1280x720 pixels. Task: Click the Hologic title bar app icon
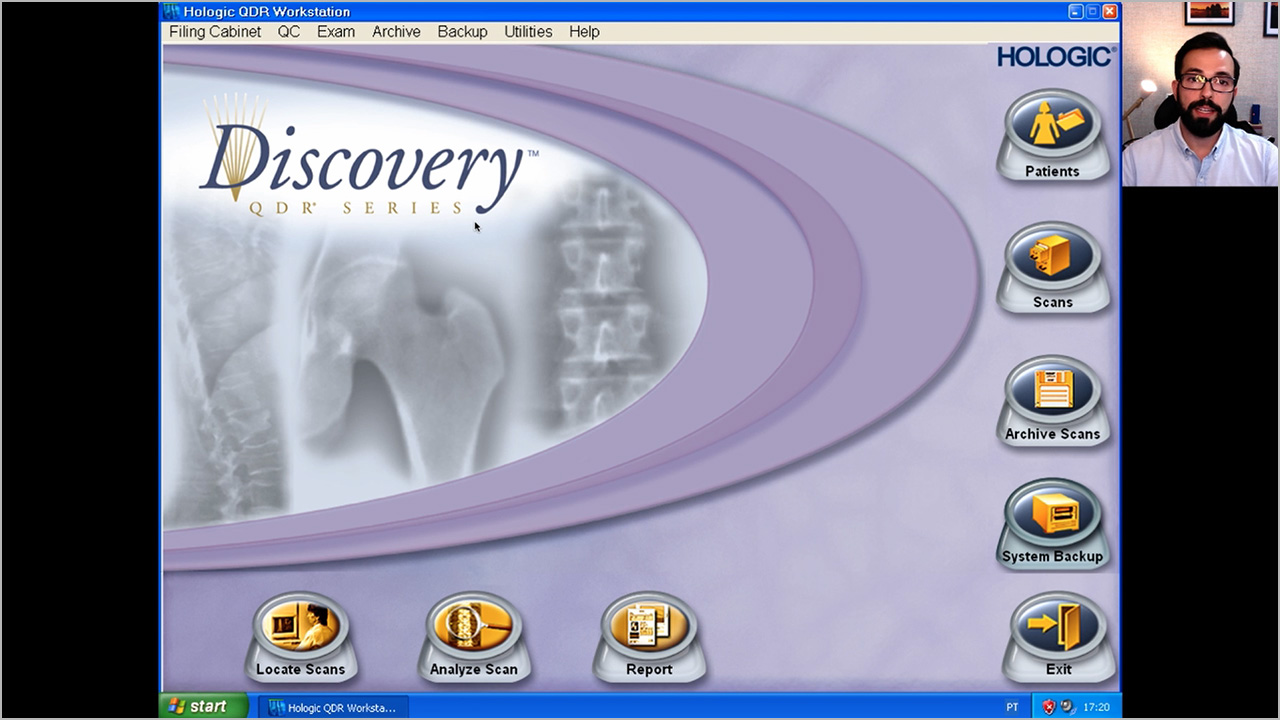172,12
